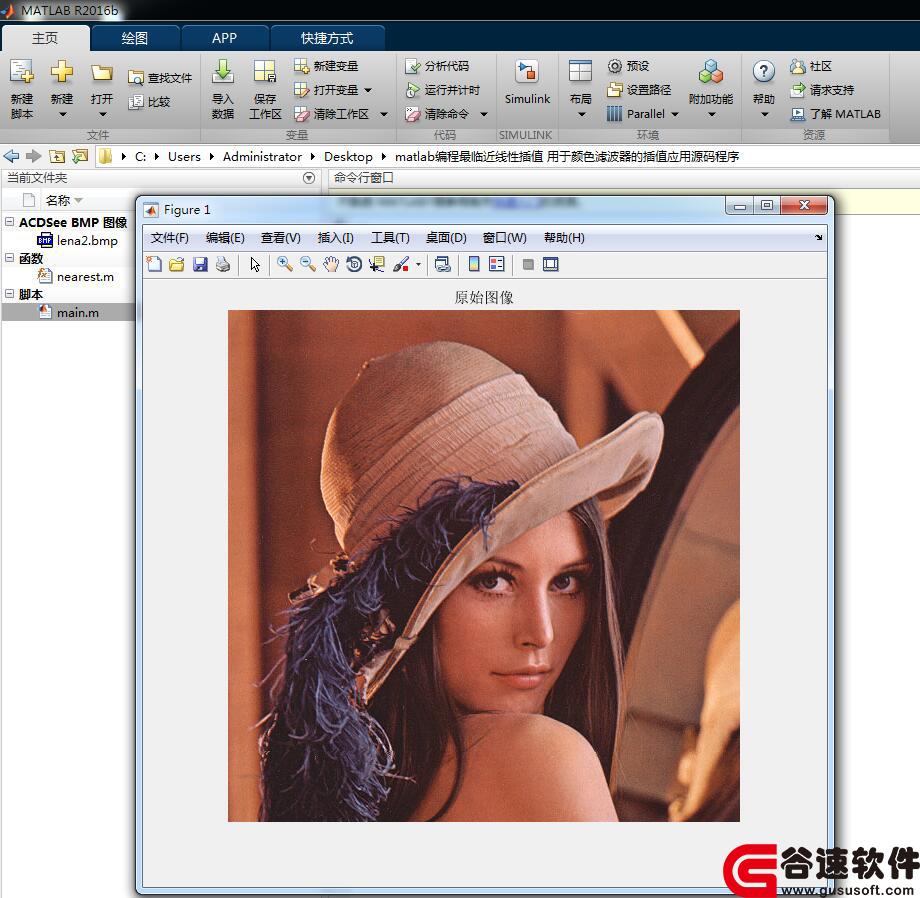Open the 工具(T) menu in Figure 1
The height and width of the screenshot is (898, 920).
pyautogui.click(x=390, y=238)
